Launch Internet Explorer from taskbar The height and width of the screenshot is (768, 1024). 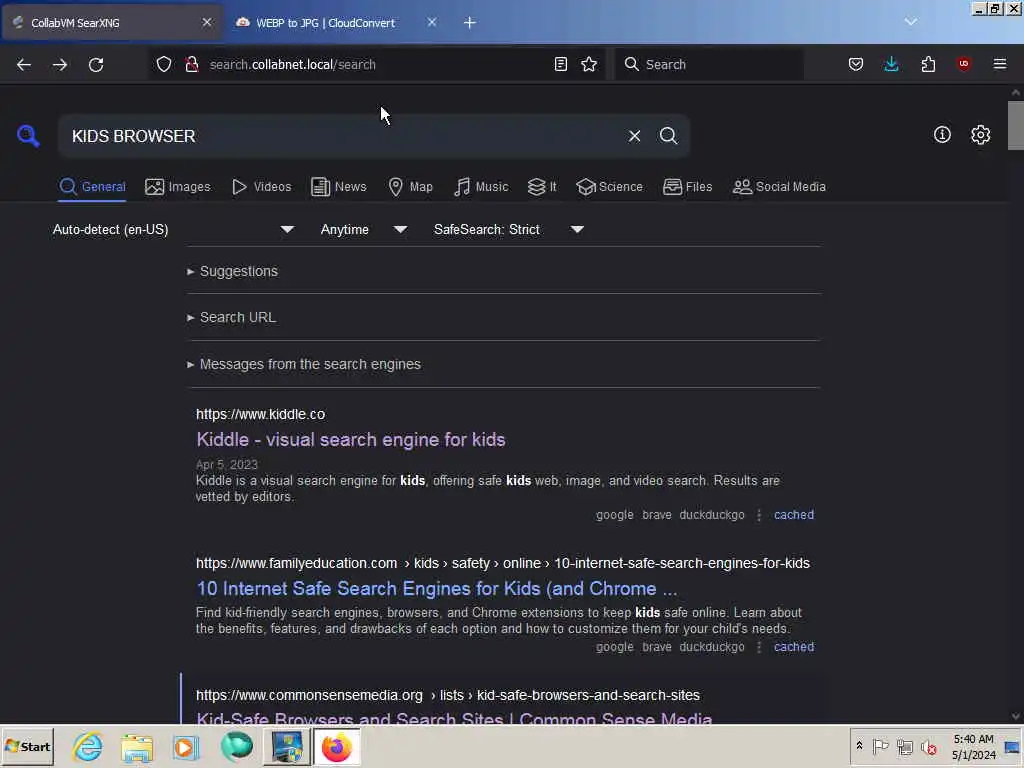pyautogui.click(x=88, y=746)
